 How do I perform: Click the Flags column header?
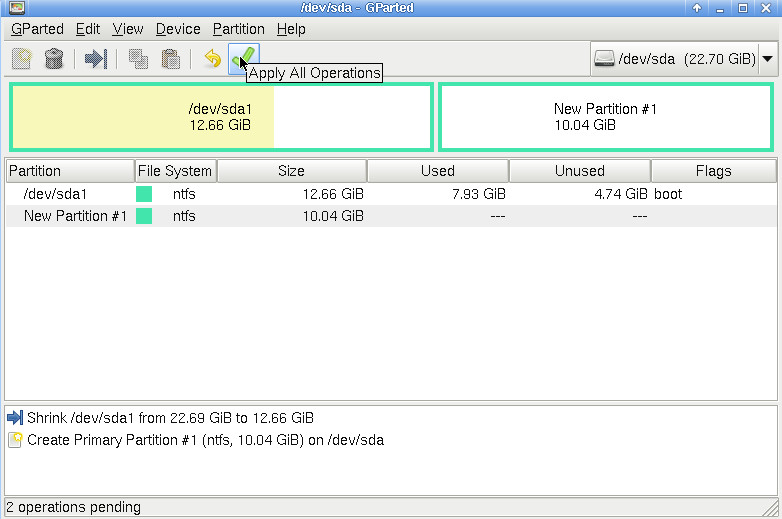coord(714,171)
